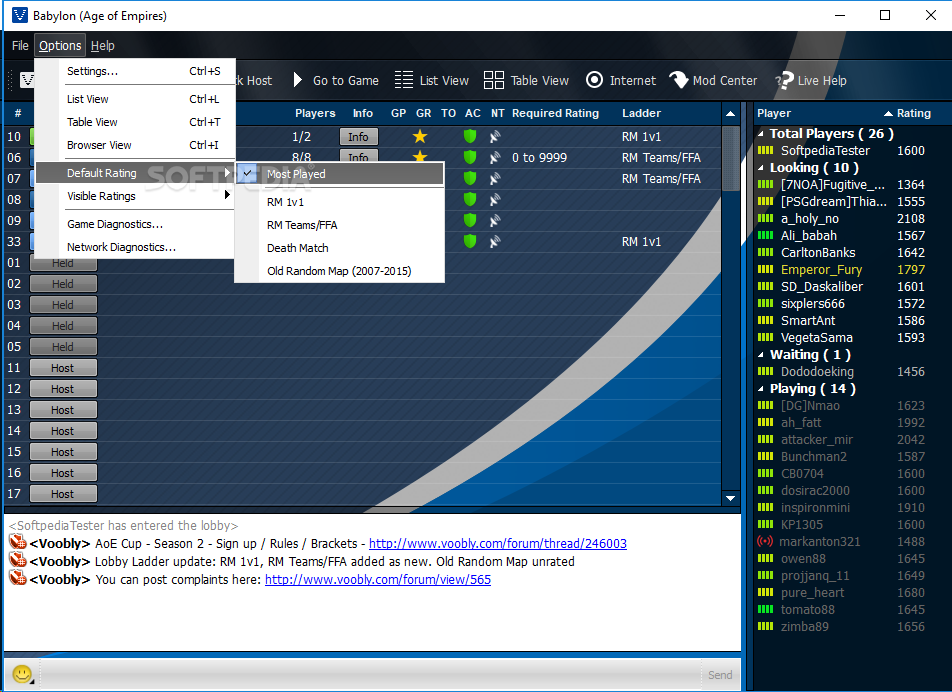Collapse the Total Players group

(x=761, y=134)
